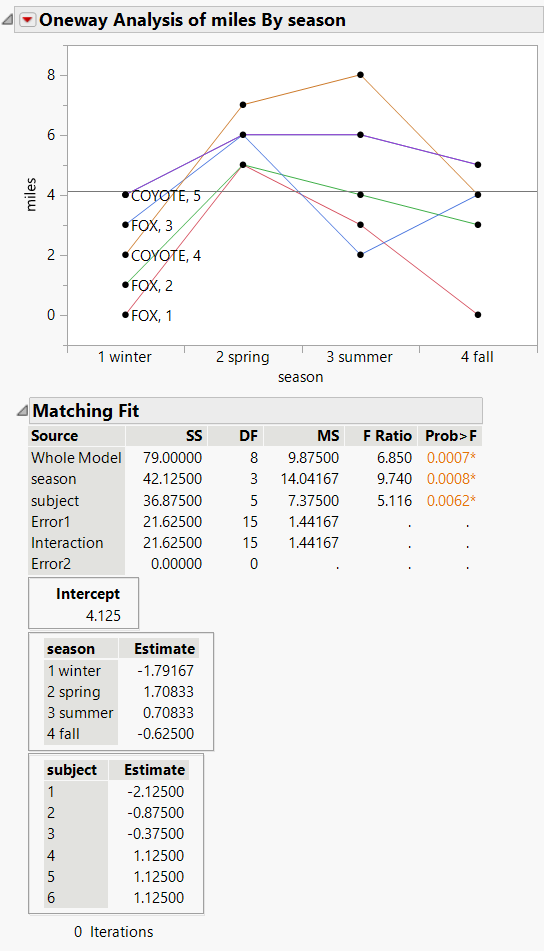Click the subject p-value 0.0062*
This screenshot has width=544, height=951.
451,501
